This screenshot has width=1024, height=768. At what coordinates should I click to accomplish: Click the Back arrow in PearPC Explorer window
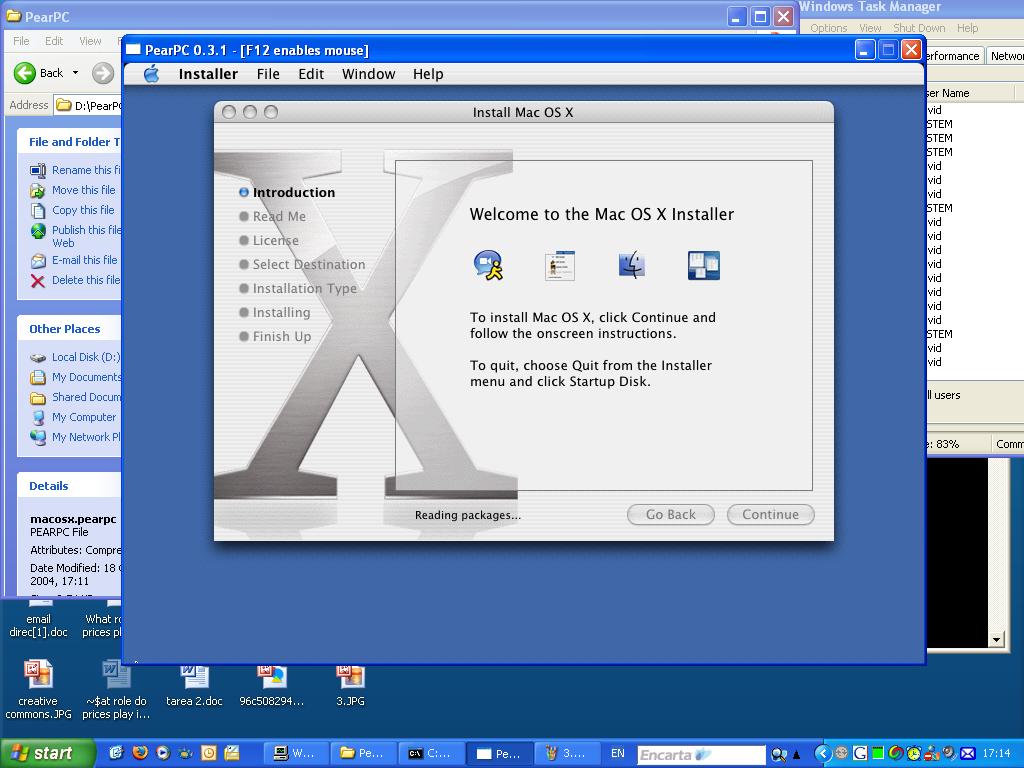25,73
